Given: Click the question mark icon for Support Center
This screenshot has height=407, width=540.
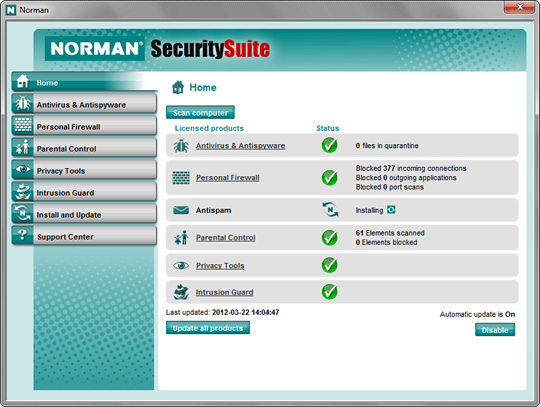Looking at the screenshot, I should (23, 235).
